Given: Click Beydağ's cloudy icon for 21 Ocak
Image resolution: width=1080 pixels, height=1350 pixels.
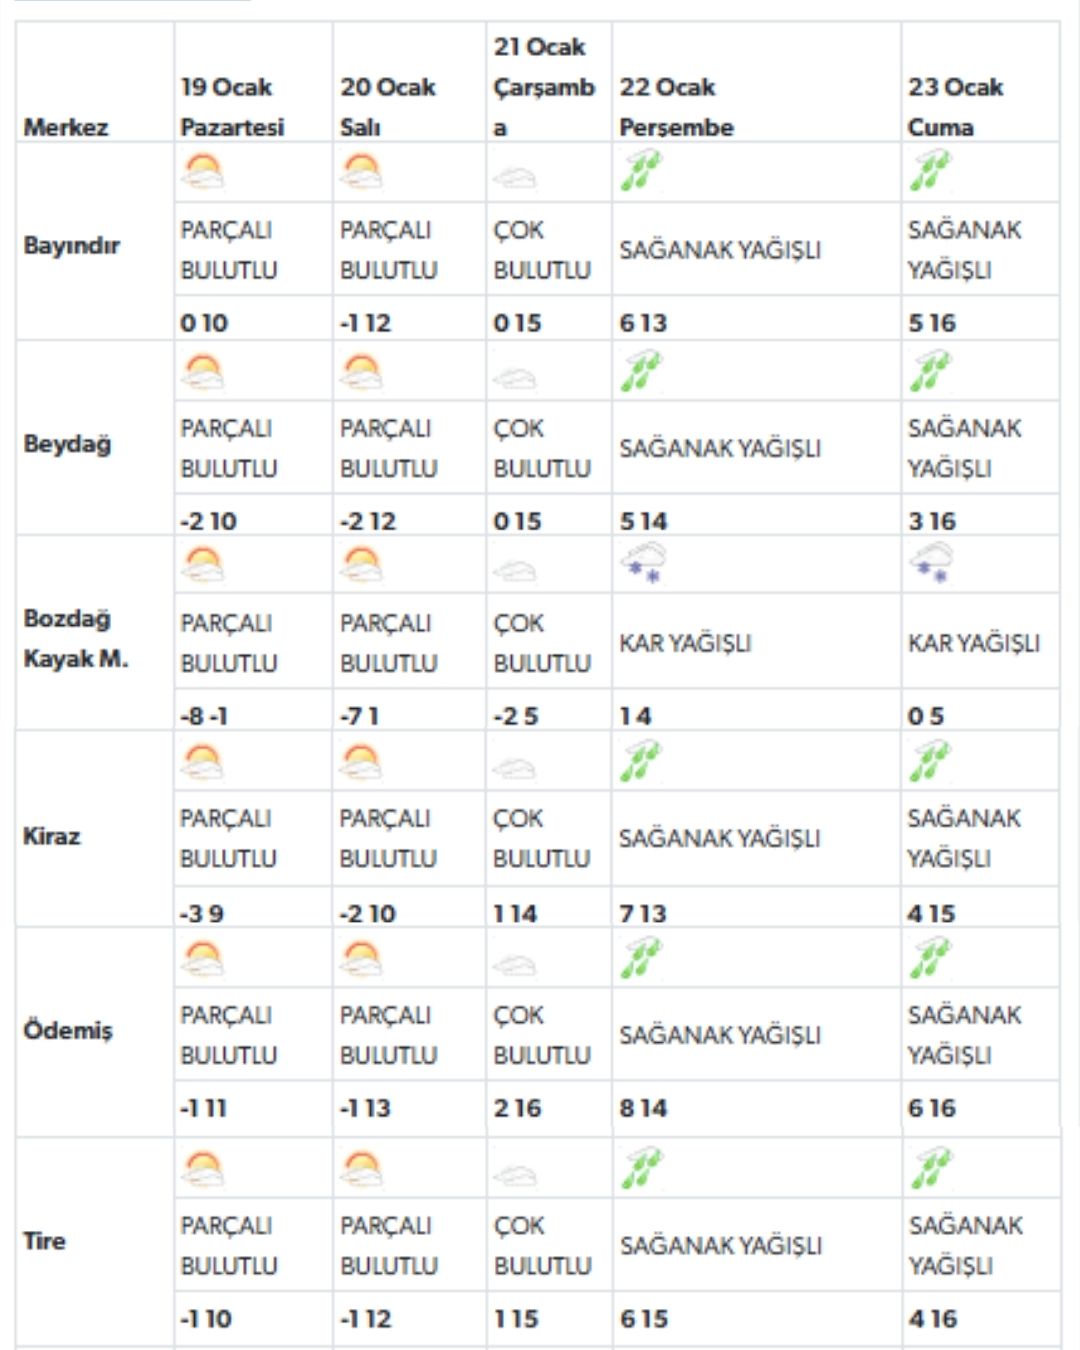Looking at the screenshot, I should pos(515,378).
